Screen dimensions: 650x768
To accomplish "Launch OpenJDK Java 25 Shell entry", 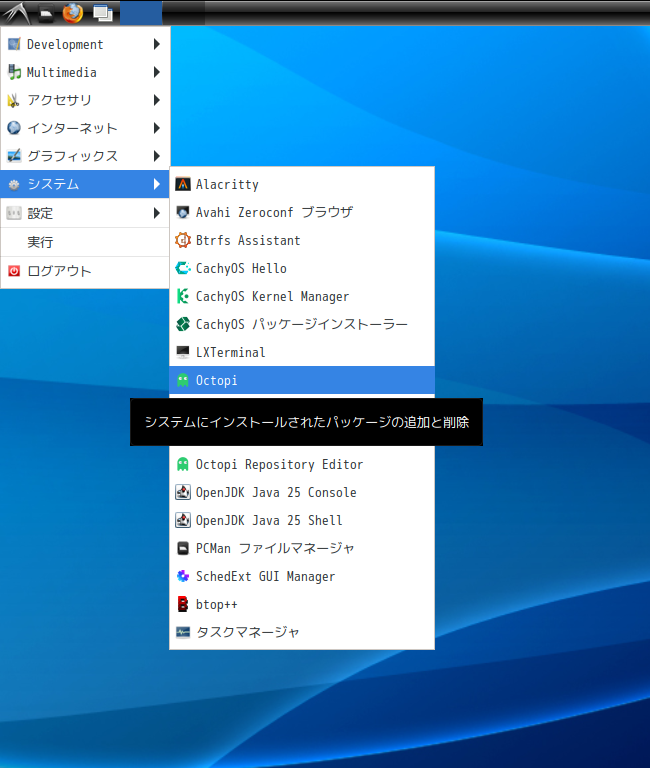I will coord(302,520).
